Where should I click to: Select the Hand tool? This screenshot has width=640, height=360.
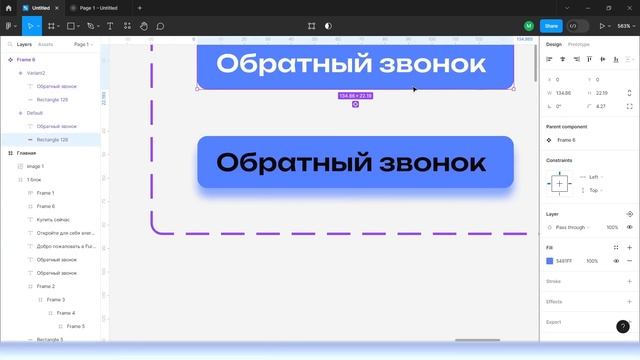click(144, 26)
